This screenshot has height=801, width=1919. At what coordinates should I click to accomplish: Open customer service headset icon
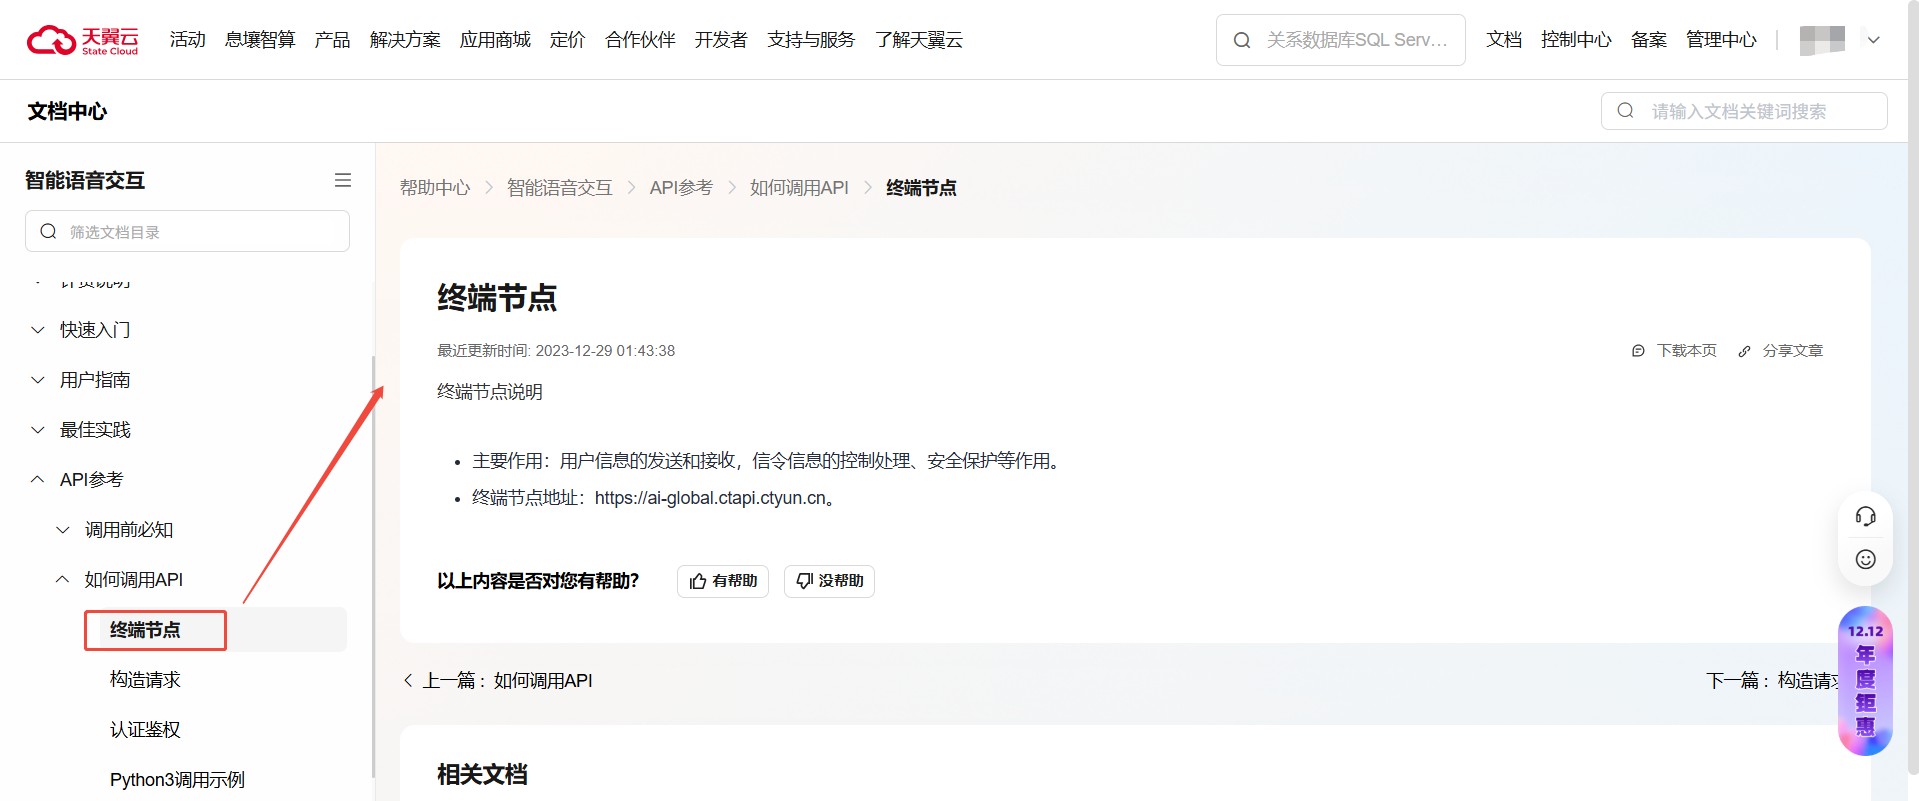(x=1865, y=516)
